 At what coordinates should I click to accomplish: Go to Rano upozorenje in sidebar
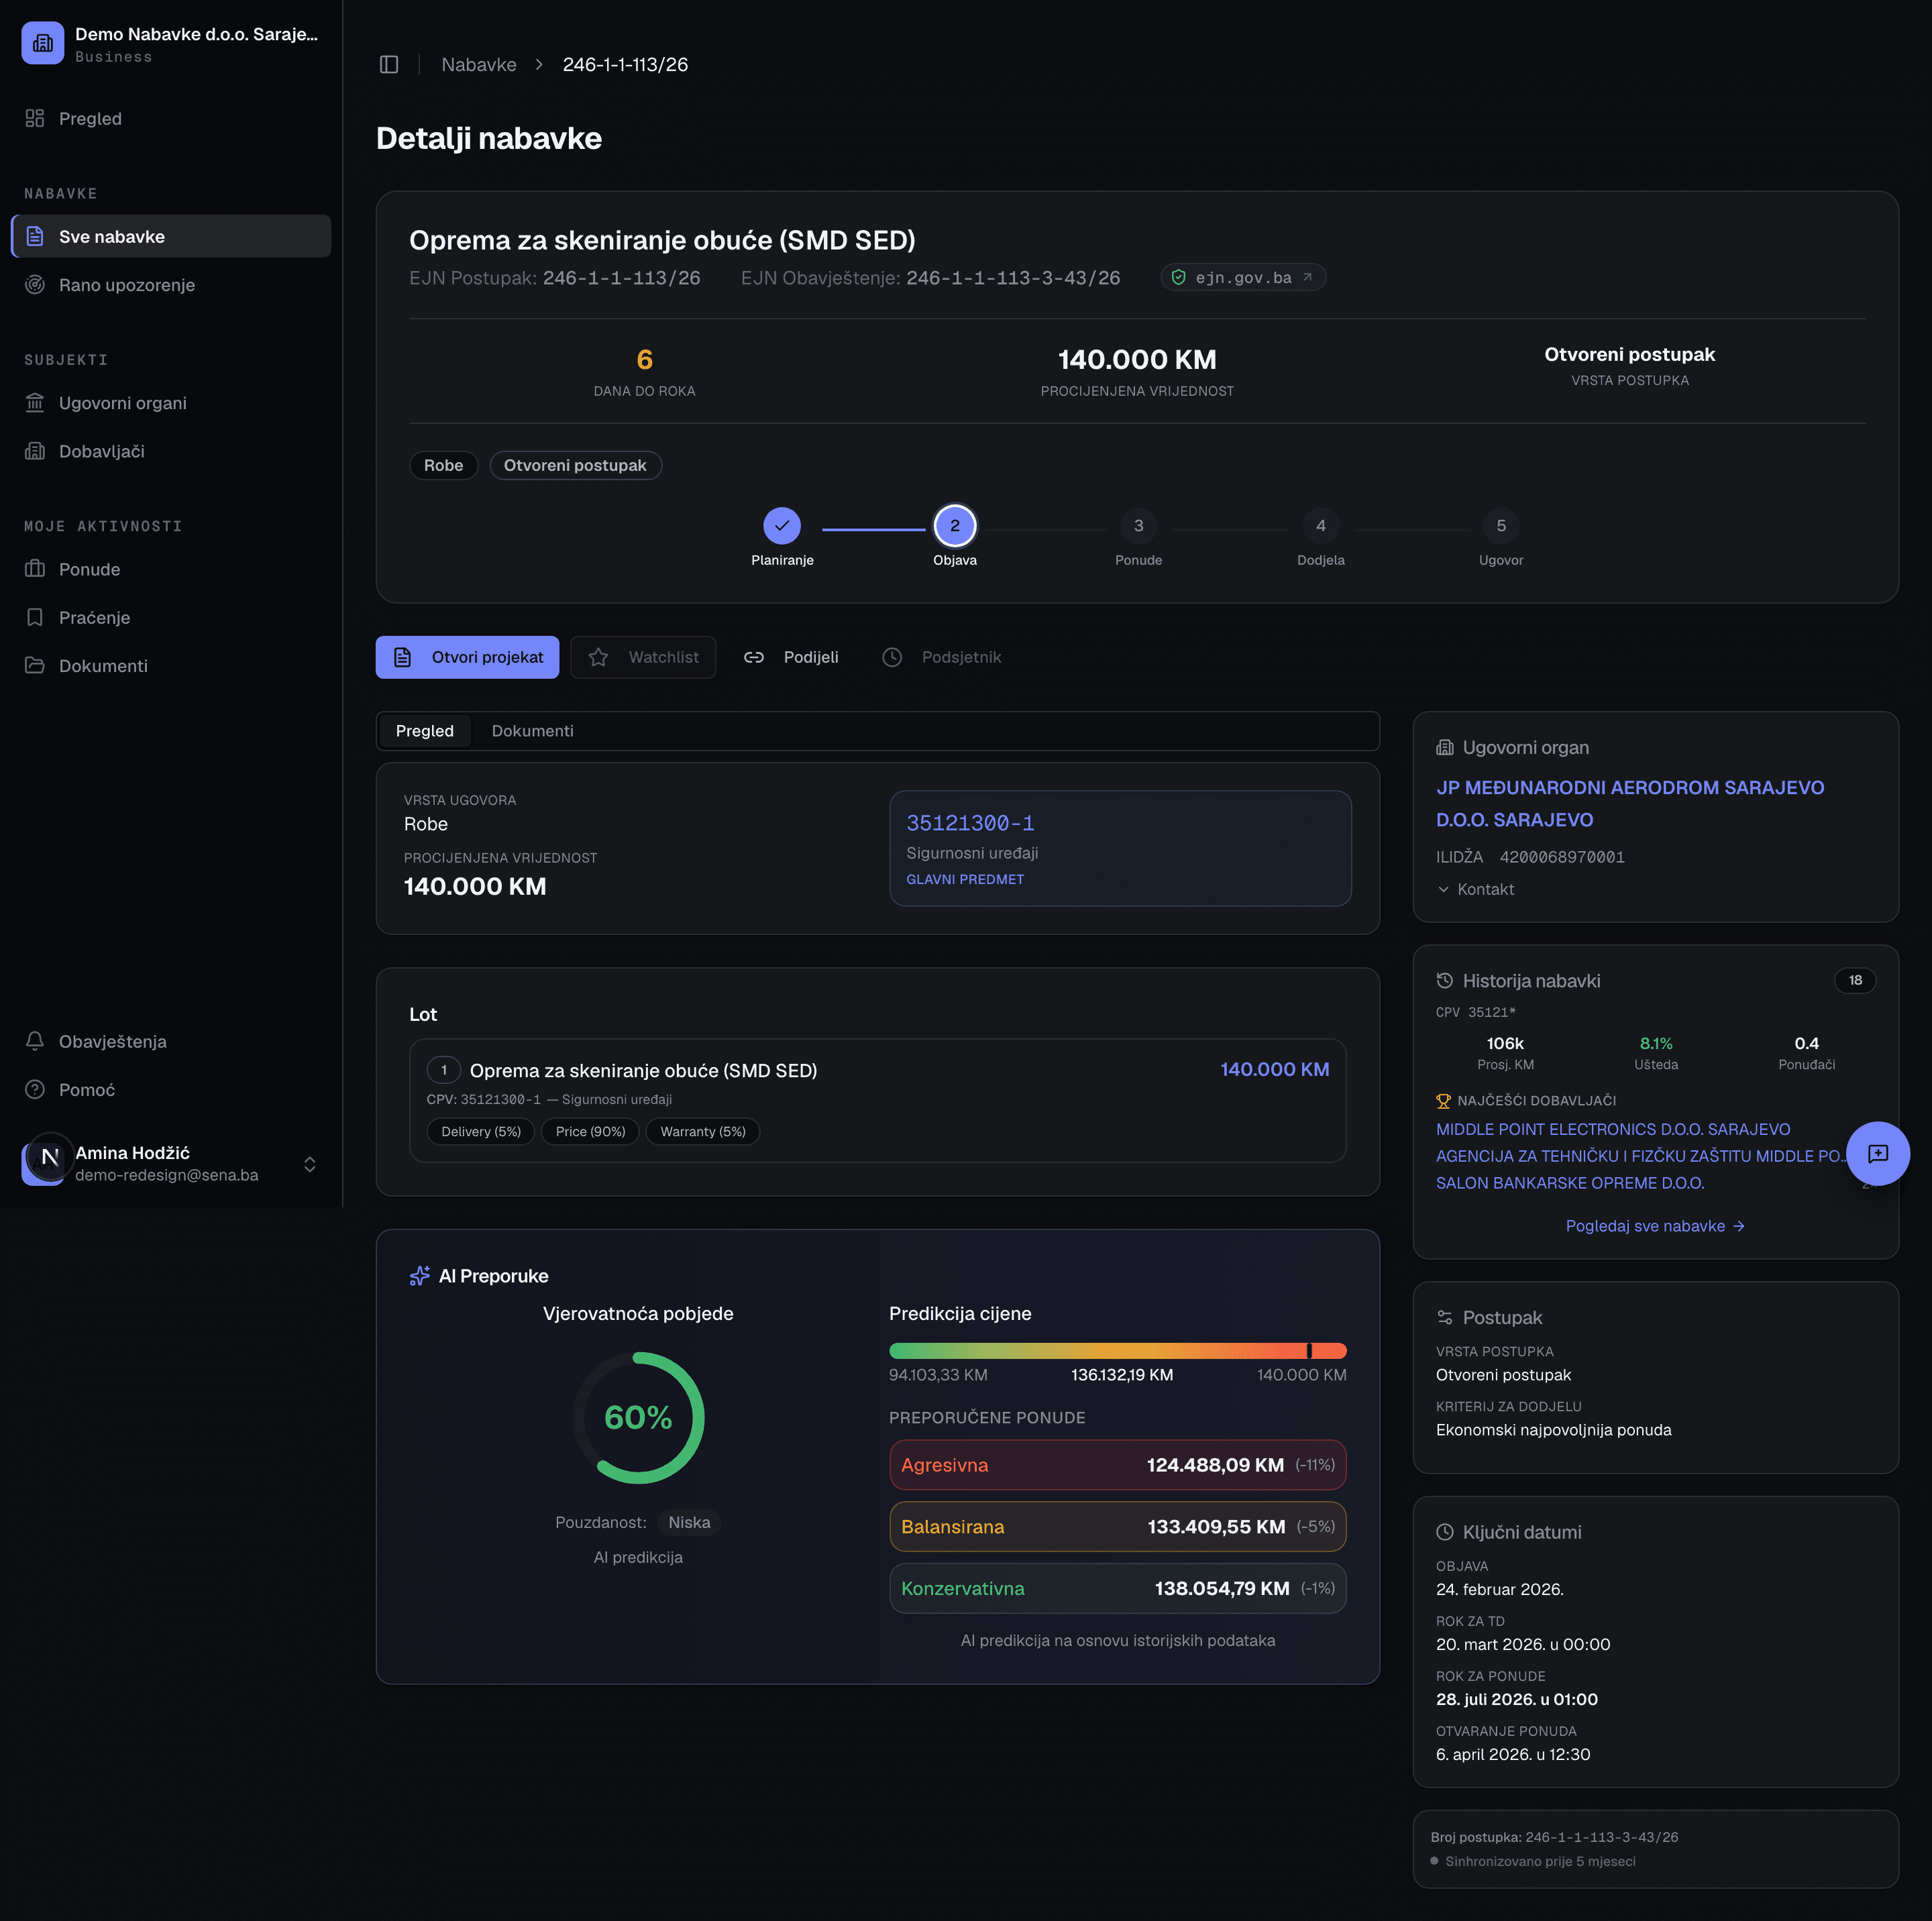(x=171, y=285)
